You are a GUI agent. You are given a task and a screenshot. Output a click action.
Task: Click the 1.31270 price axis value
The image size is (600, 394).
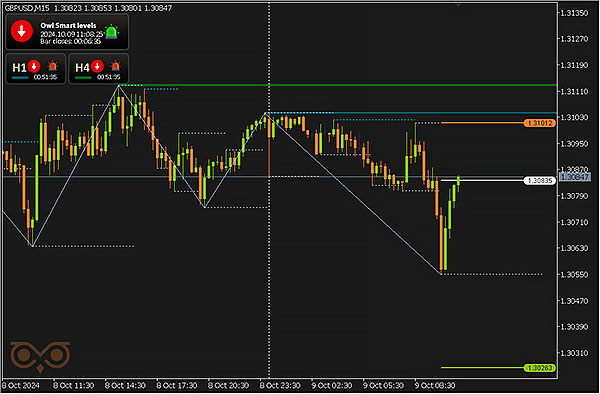pyautogui.click(x=574, y=39)
